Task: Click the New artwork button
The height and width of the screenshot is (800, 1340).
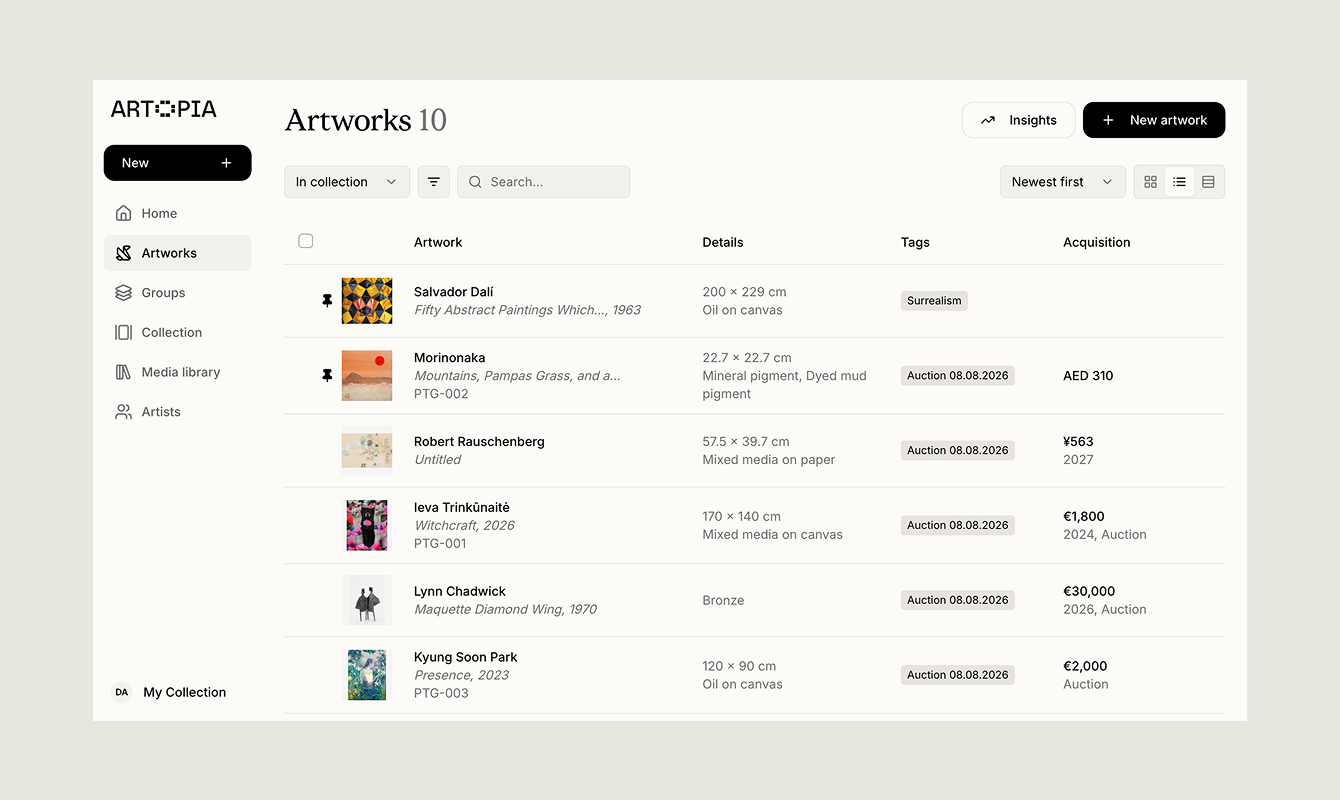Action: [x=1154, y=120]
